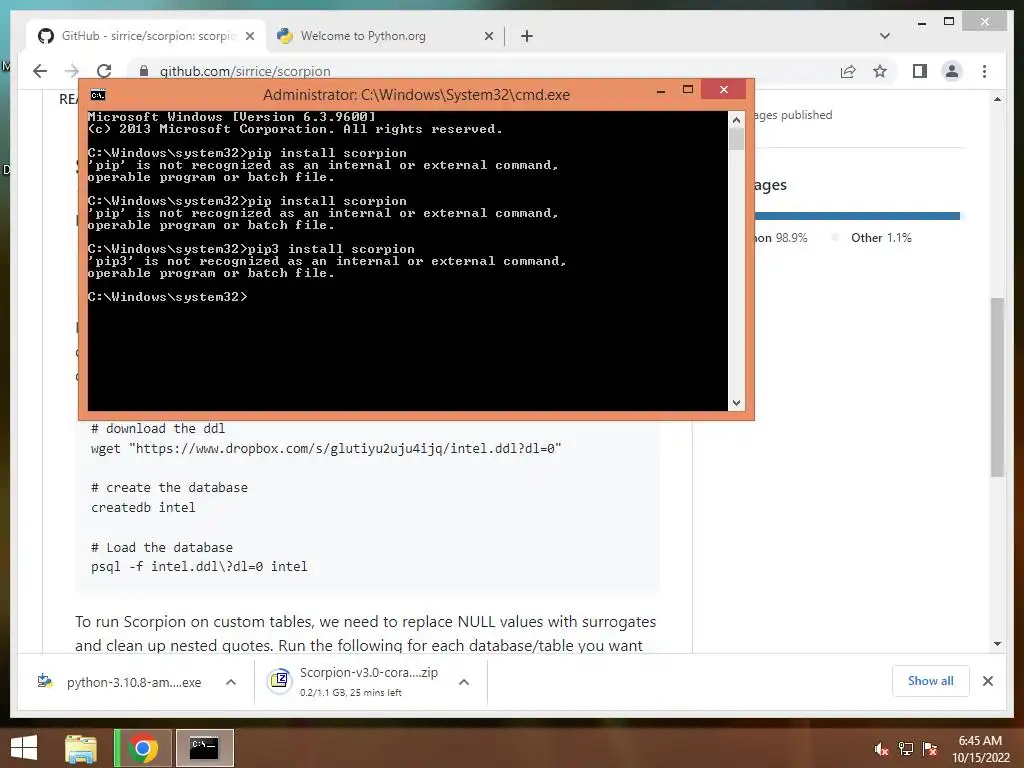The width and height of the screenshot is (1024, 768).
Task: Click page scrollbar up arrow
Action: 997,99
